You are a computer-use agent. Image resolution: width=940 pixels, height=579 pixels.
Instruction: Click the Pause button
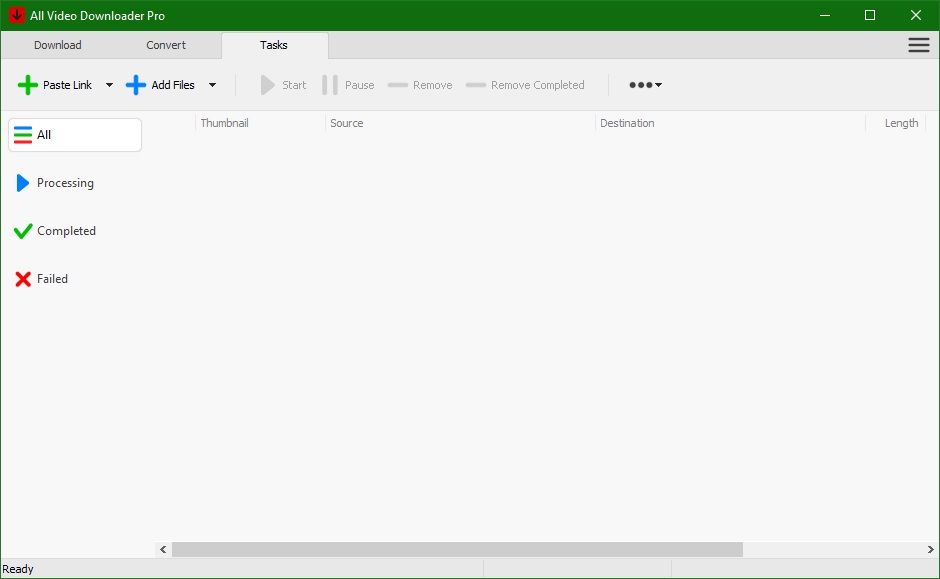click(x=349, y=85)
